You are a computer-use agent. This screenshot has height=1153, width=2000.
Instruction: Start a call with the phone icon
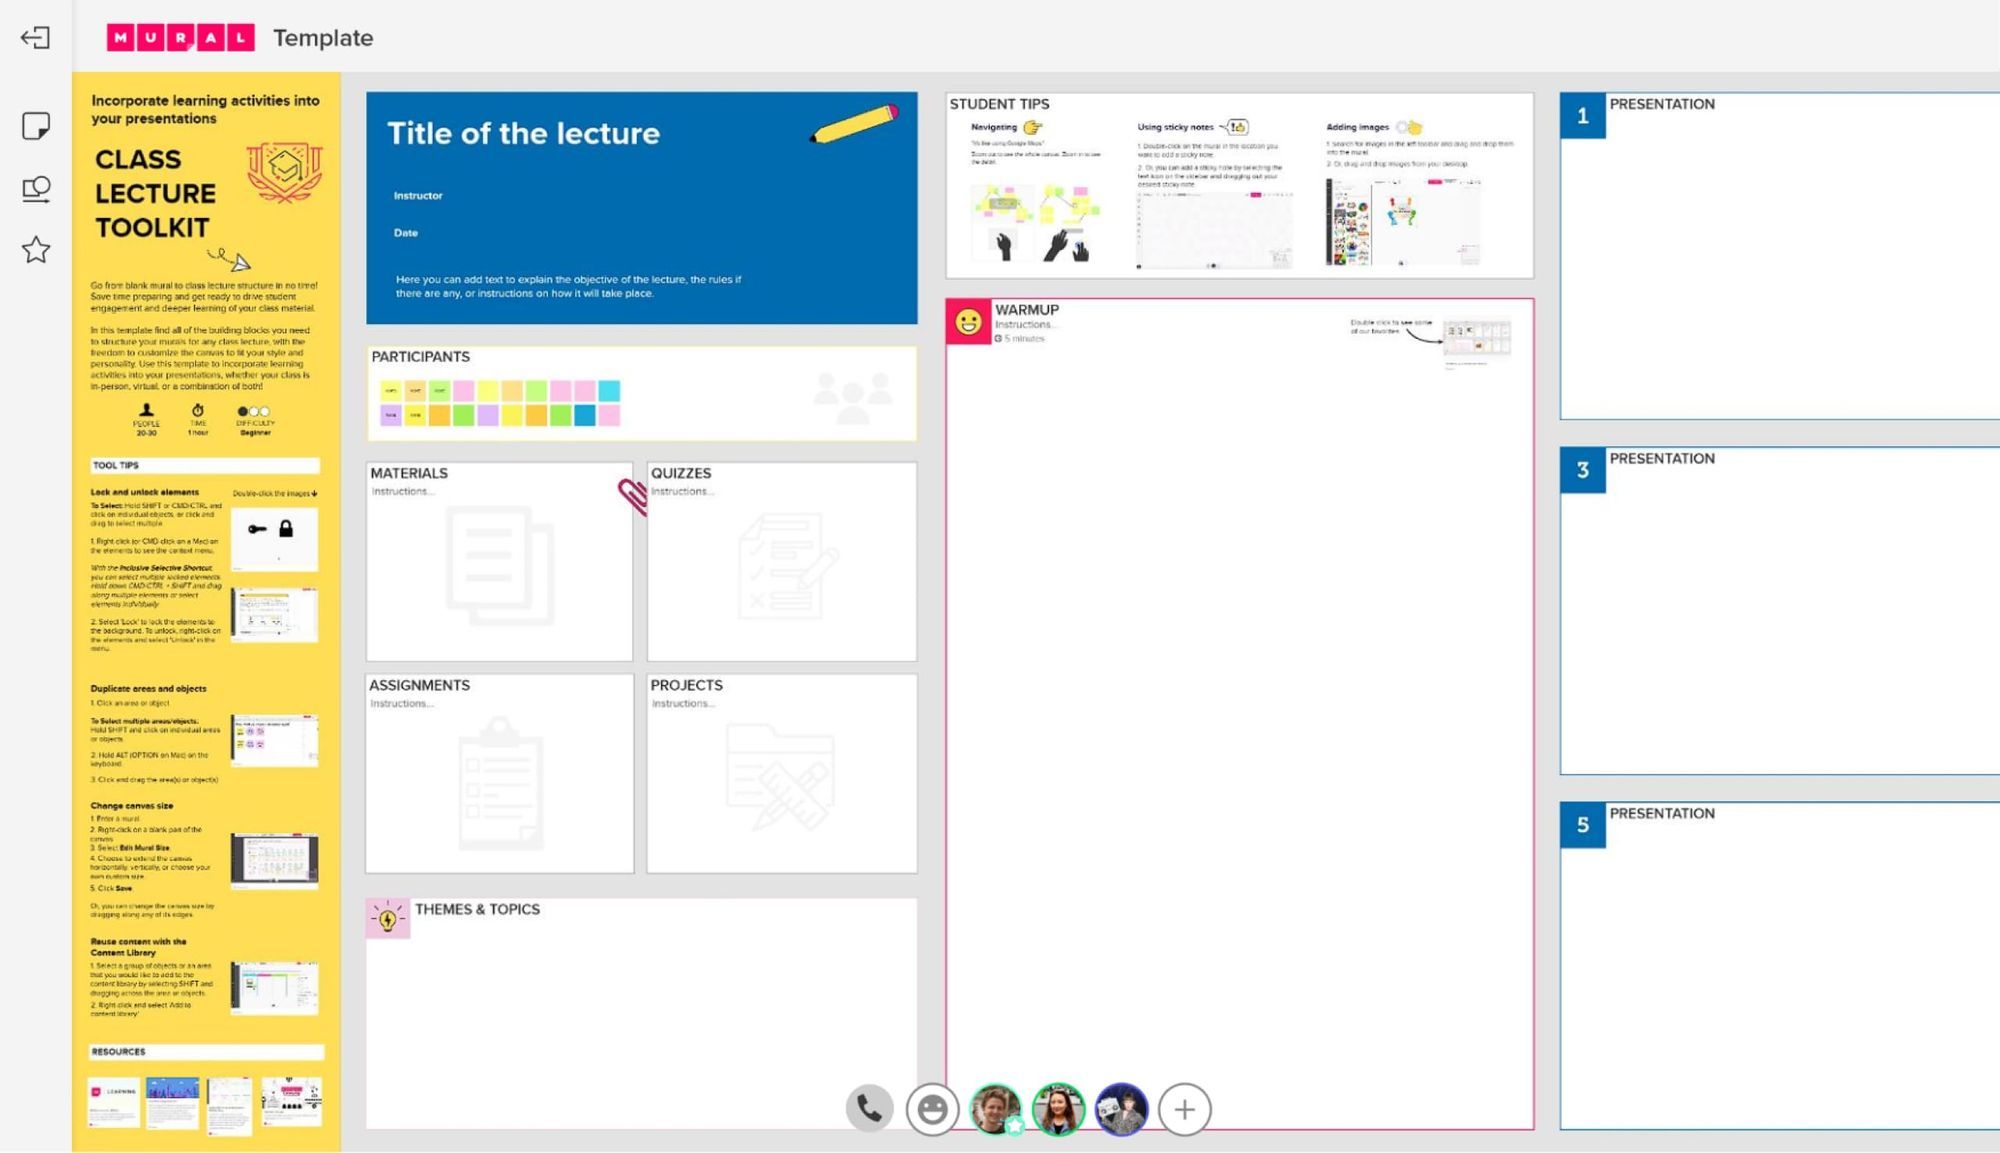869,1109
